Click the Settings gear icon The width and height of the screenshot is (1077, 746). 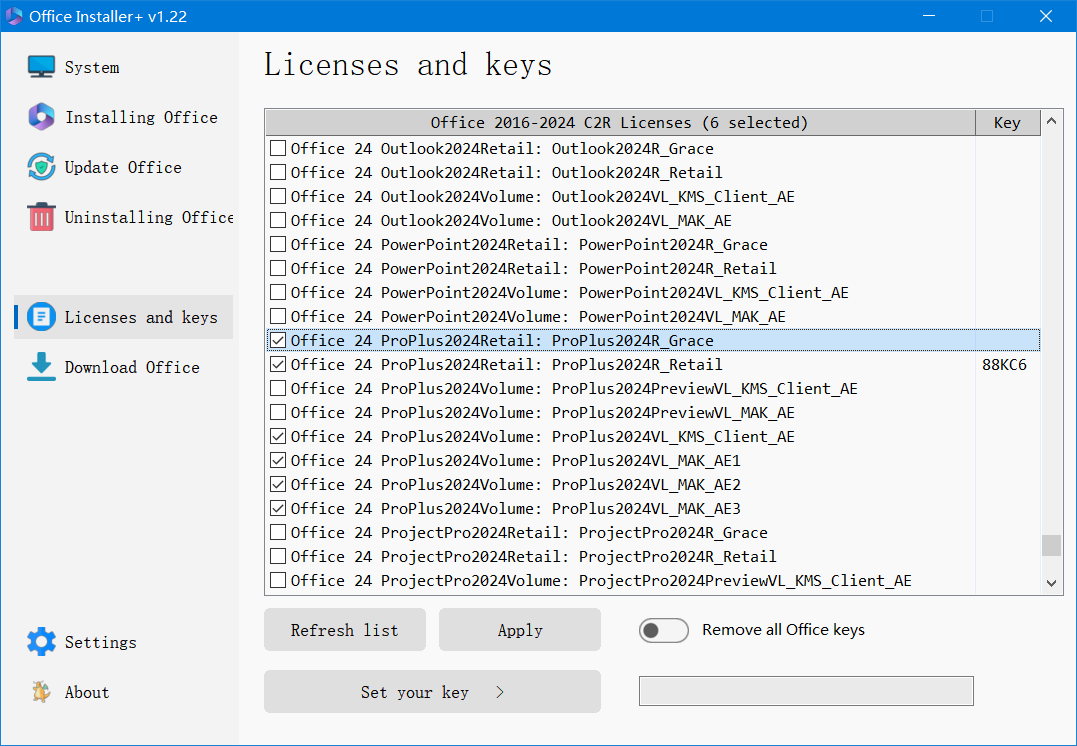tap(41, 642)
